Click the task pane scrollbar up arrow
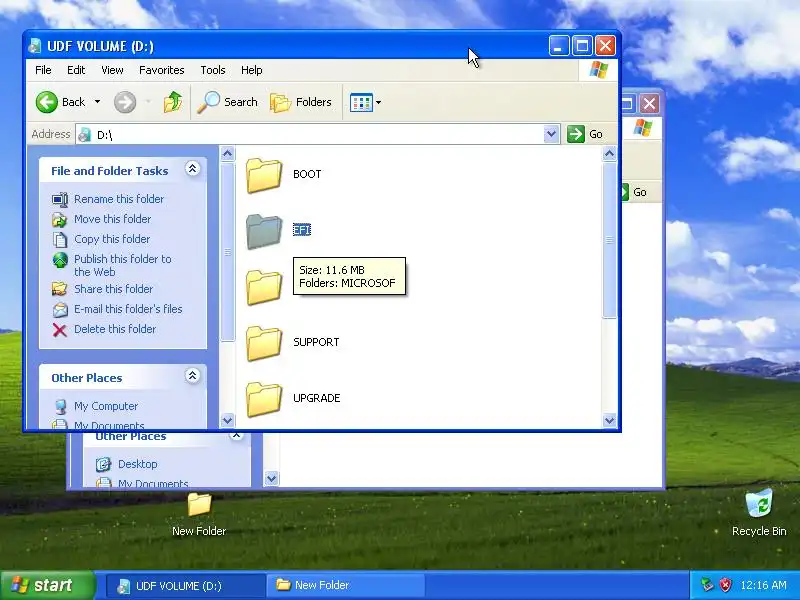This screenshot has height=600, width=800. [x=228, y=153]
